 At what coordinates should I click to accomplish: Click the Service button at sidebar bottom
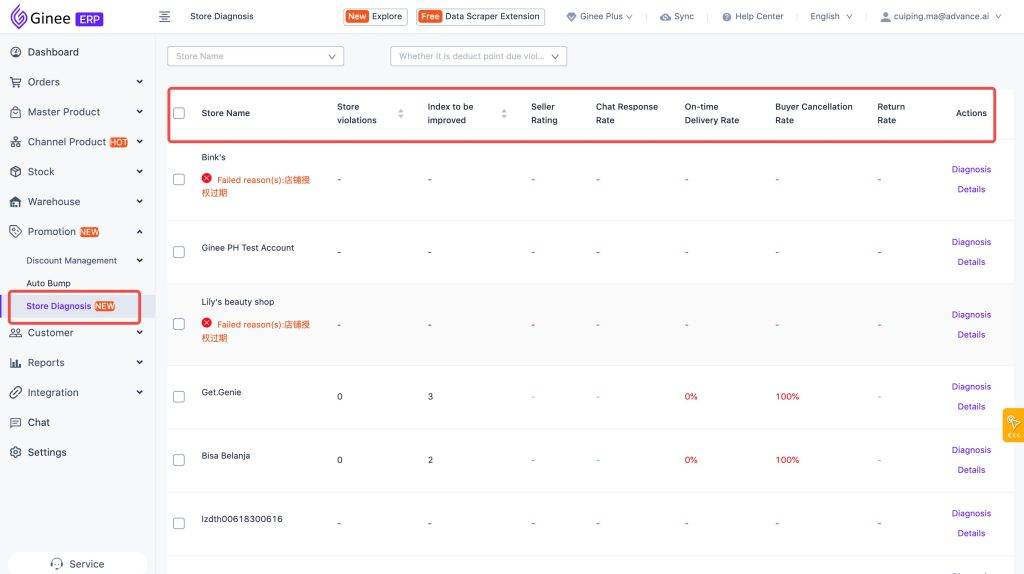[x=77, y=564]
